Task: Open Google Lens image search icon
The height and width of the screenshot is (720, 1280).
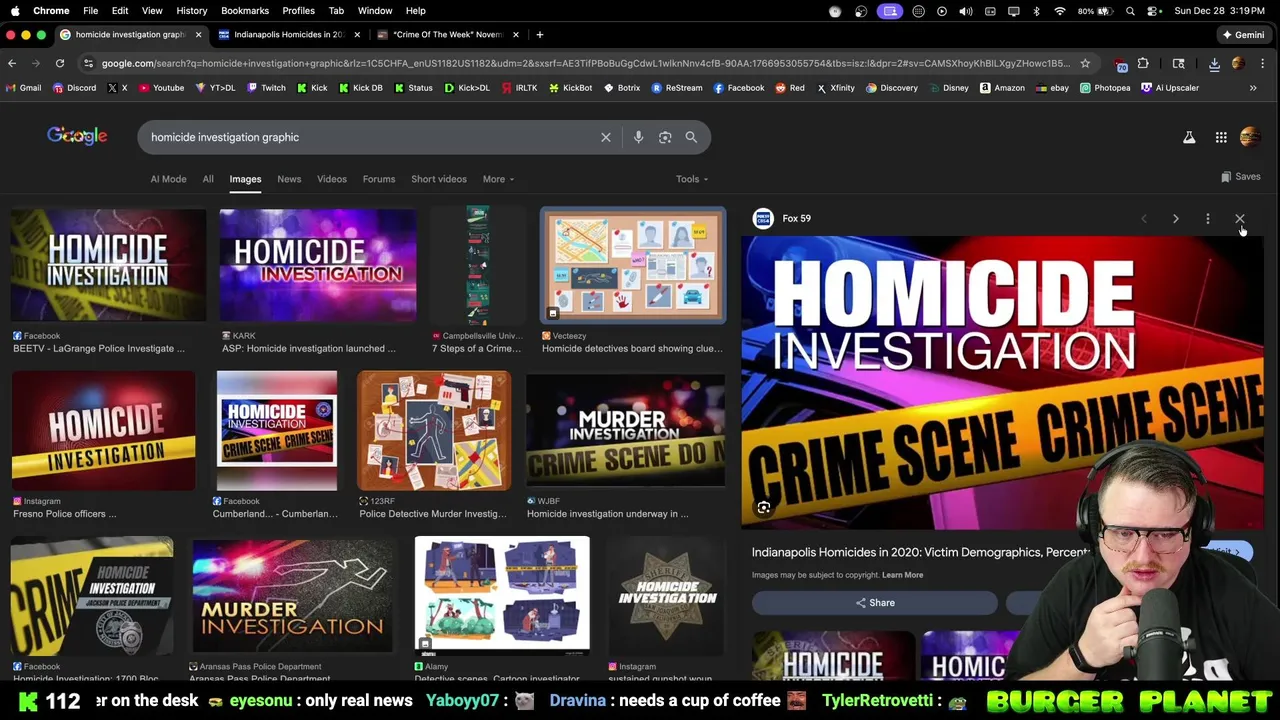Action: click(x=665, y=137)
